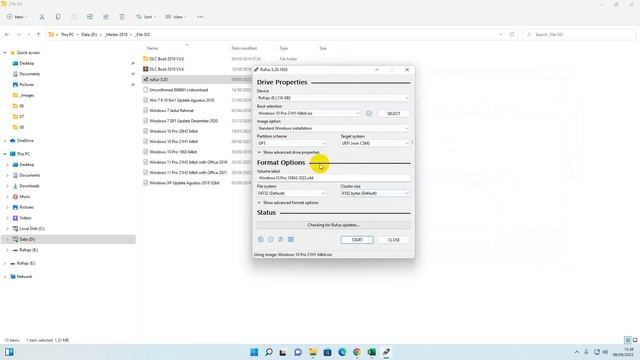Click the SELECT button in Rufus
The image size is (640, 360).
393,113
